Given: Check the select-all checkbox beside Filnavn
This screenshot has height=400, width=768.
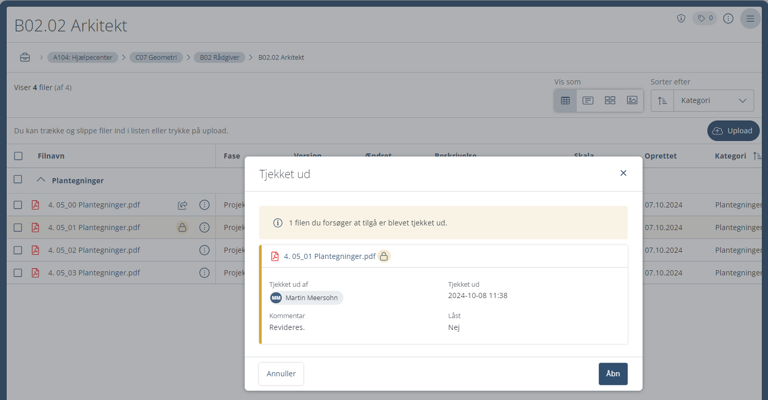Looking at the screenshot, I should (18, 156).
